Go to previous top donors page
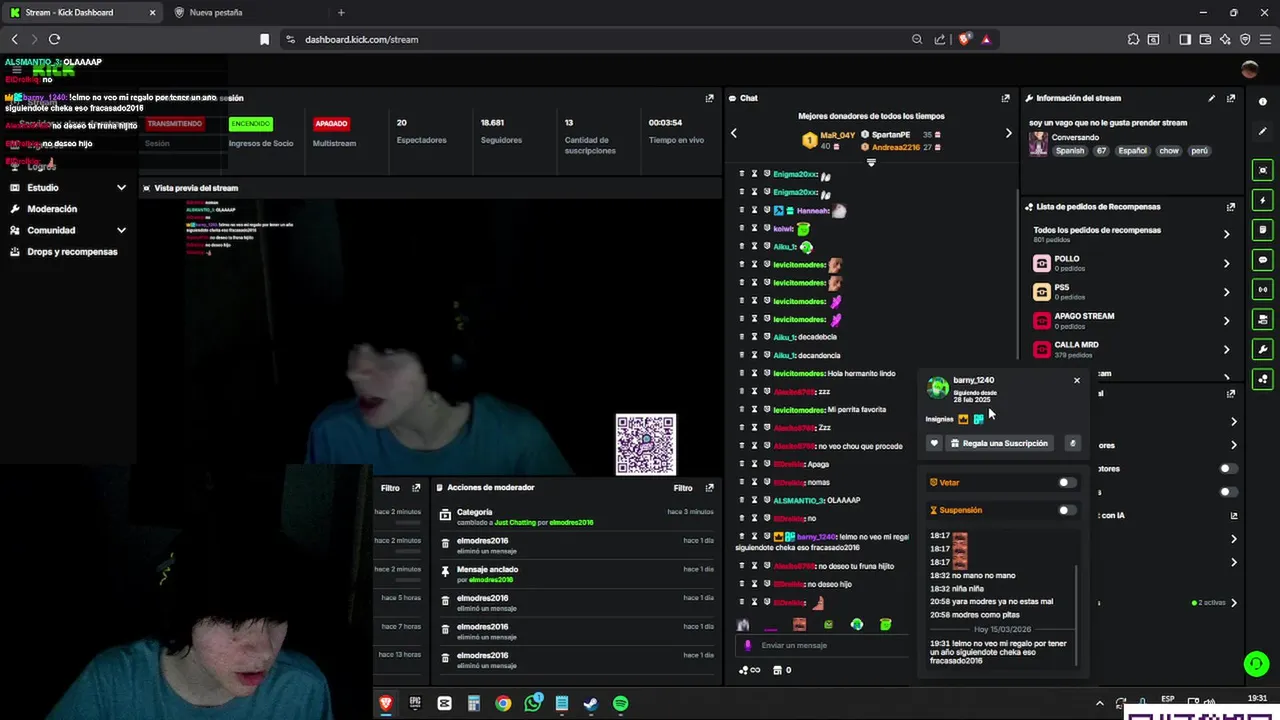Screen dimensions: 1280x720 (734, 133)
